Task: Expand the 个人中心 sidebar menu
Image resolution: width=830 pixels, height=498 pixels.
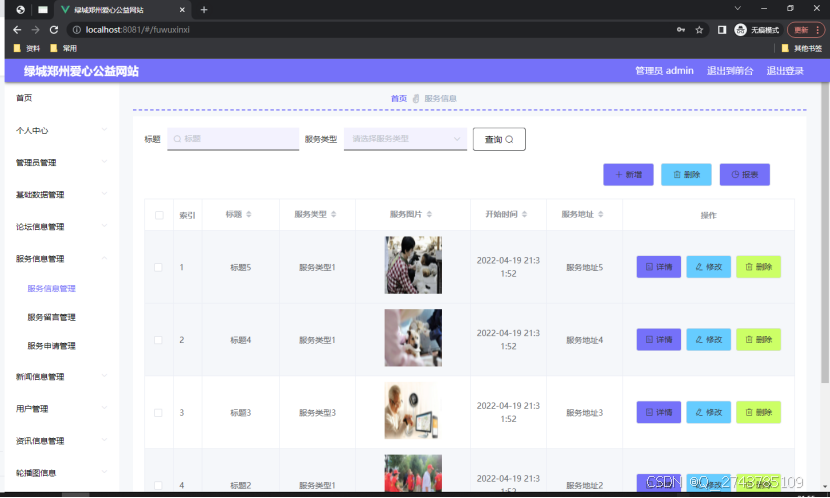Action: pyautogui.click(x=61, y=130)
